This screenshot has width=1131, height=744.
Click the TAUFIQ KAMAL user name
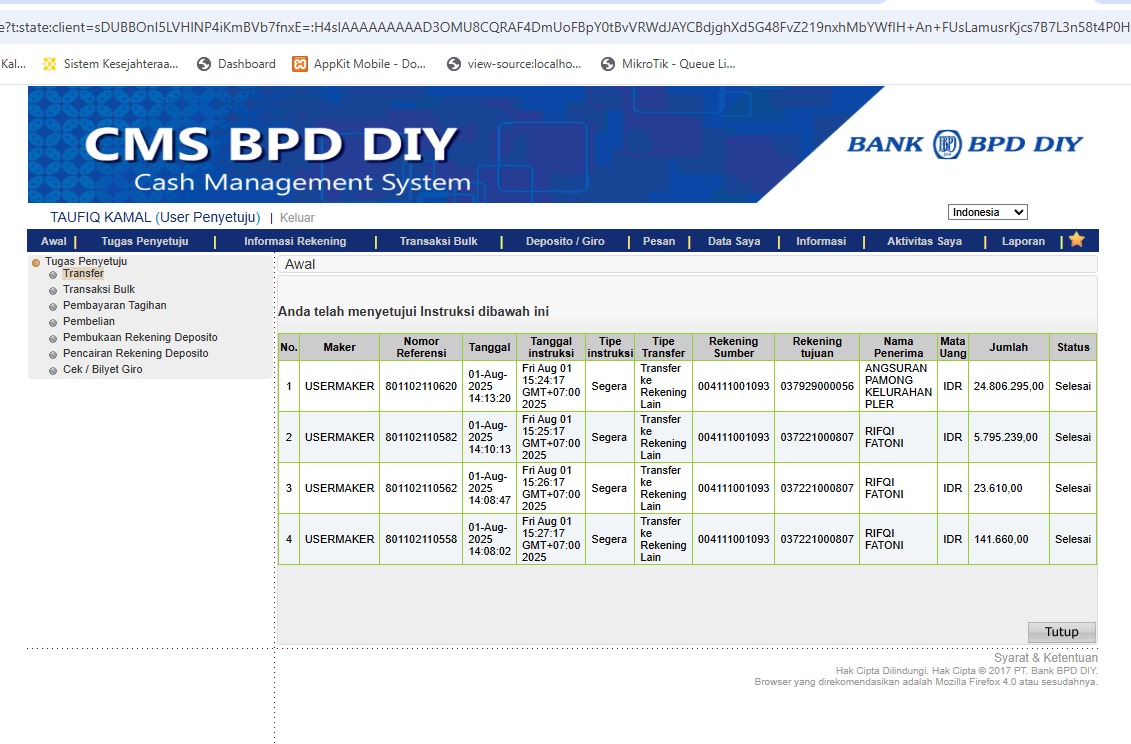coord(100,217)
